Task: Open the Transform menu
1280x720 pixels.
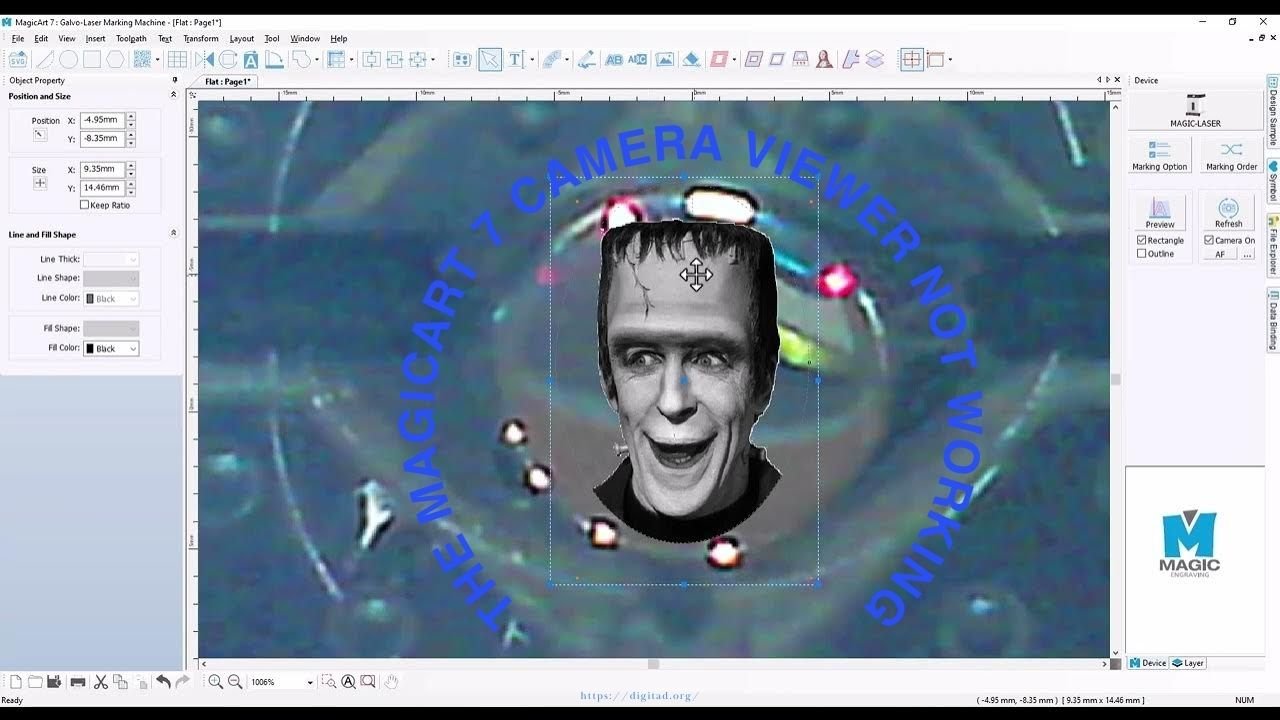Action: [200, 39]
